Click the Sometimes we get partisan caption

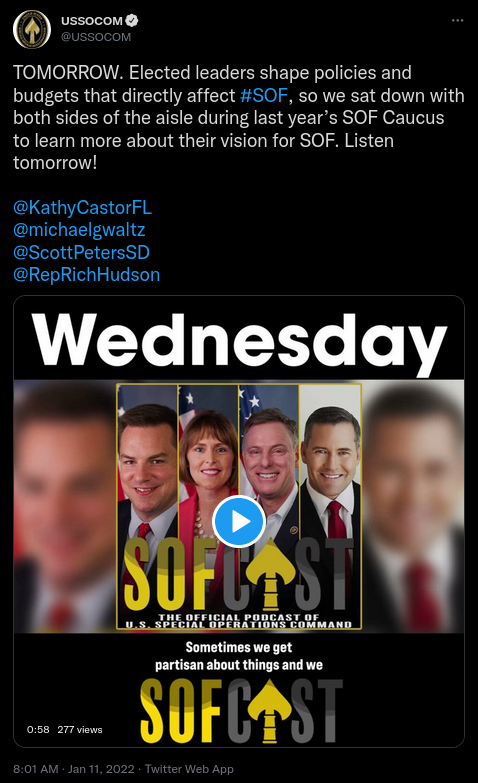pos(239,656)
